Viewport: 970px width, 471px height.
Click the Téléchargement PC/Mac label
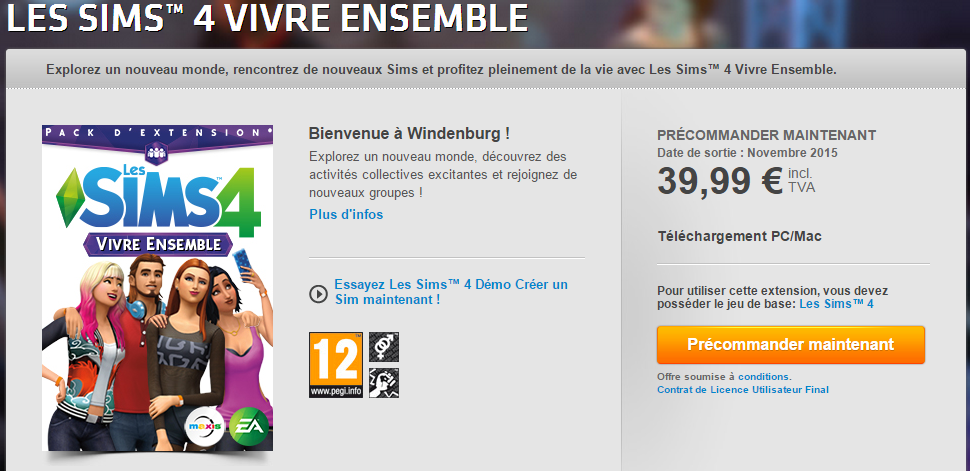click(740, 236)
